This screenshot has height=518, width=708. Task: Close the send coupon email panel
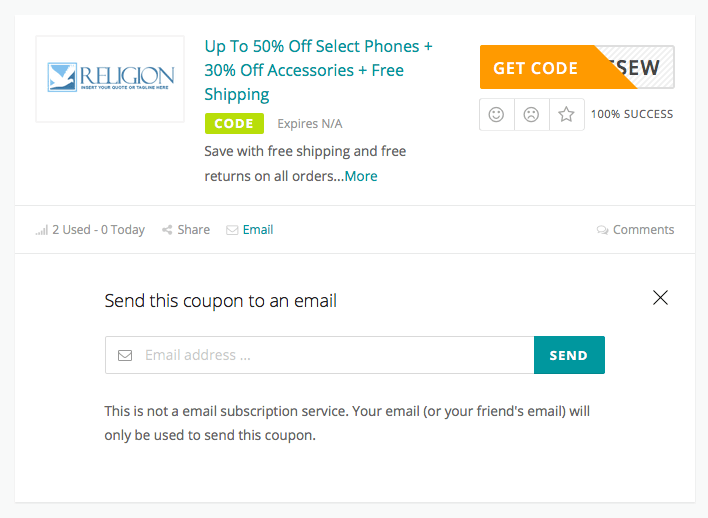coord(660,298)
